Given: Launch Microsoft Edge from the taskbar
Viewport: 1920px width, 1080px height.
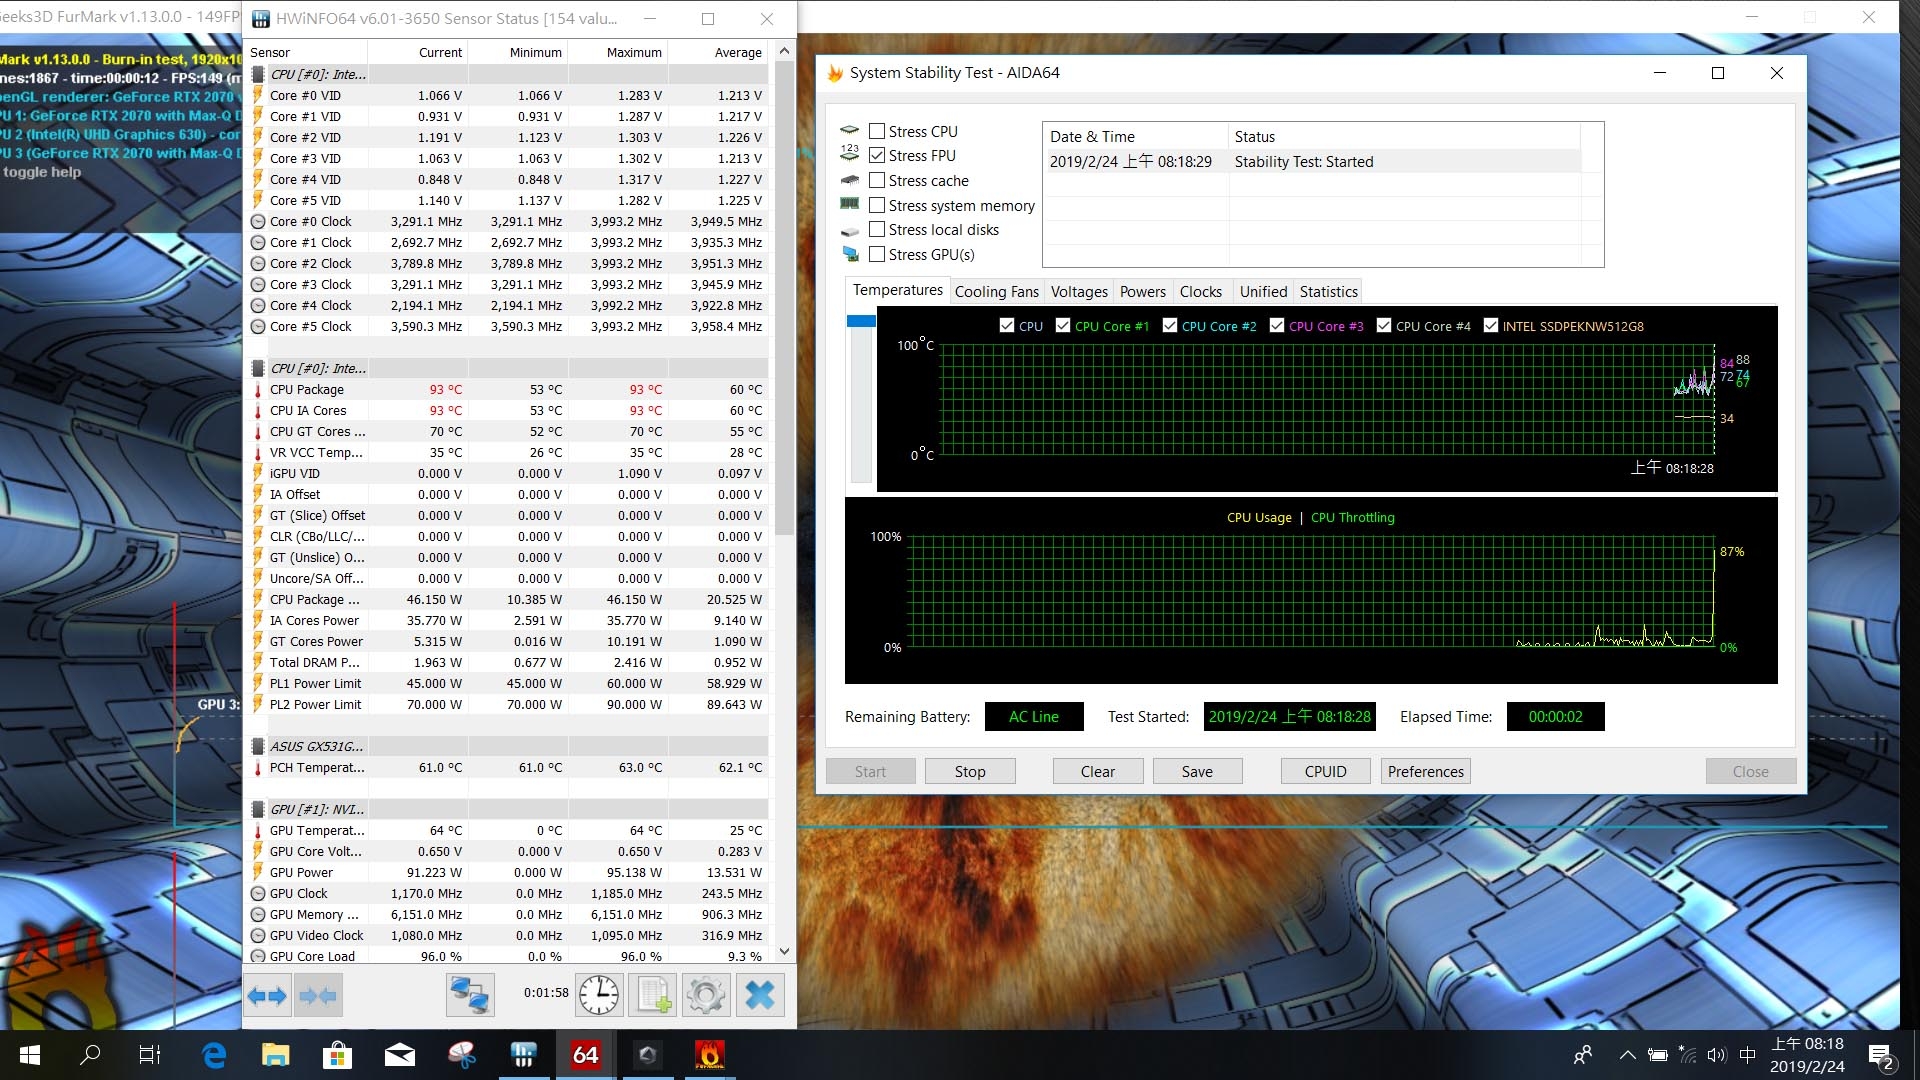Looking at the screenshot, I should [x=214, y=1055].
